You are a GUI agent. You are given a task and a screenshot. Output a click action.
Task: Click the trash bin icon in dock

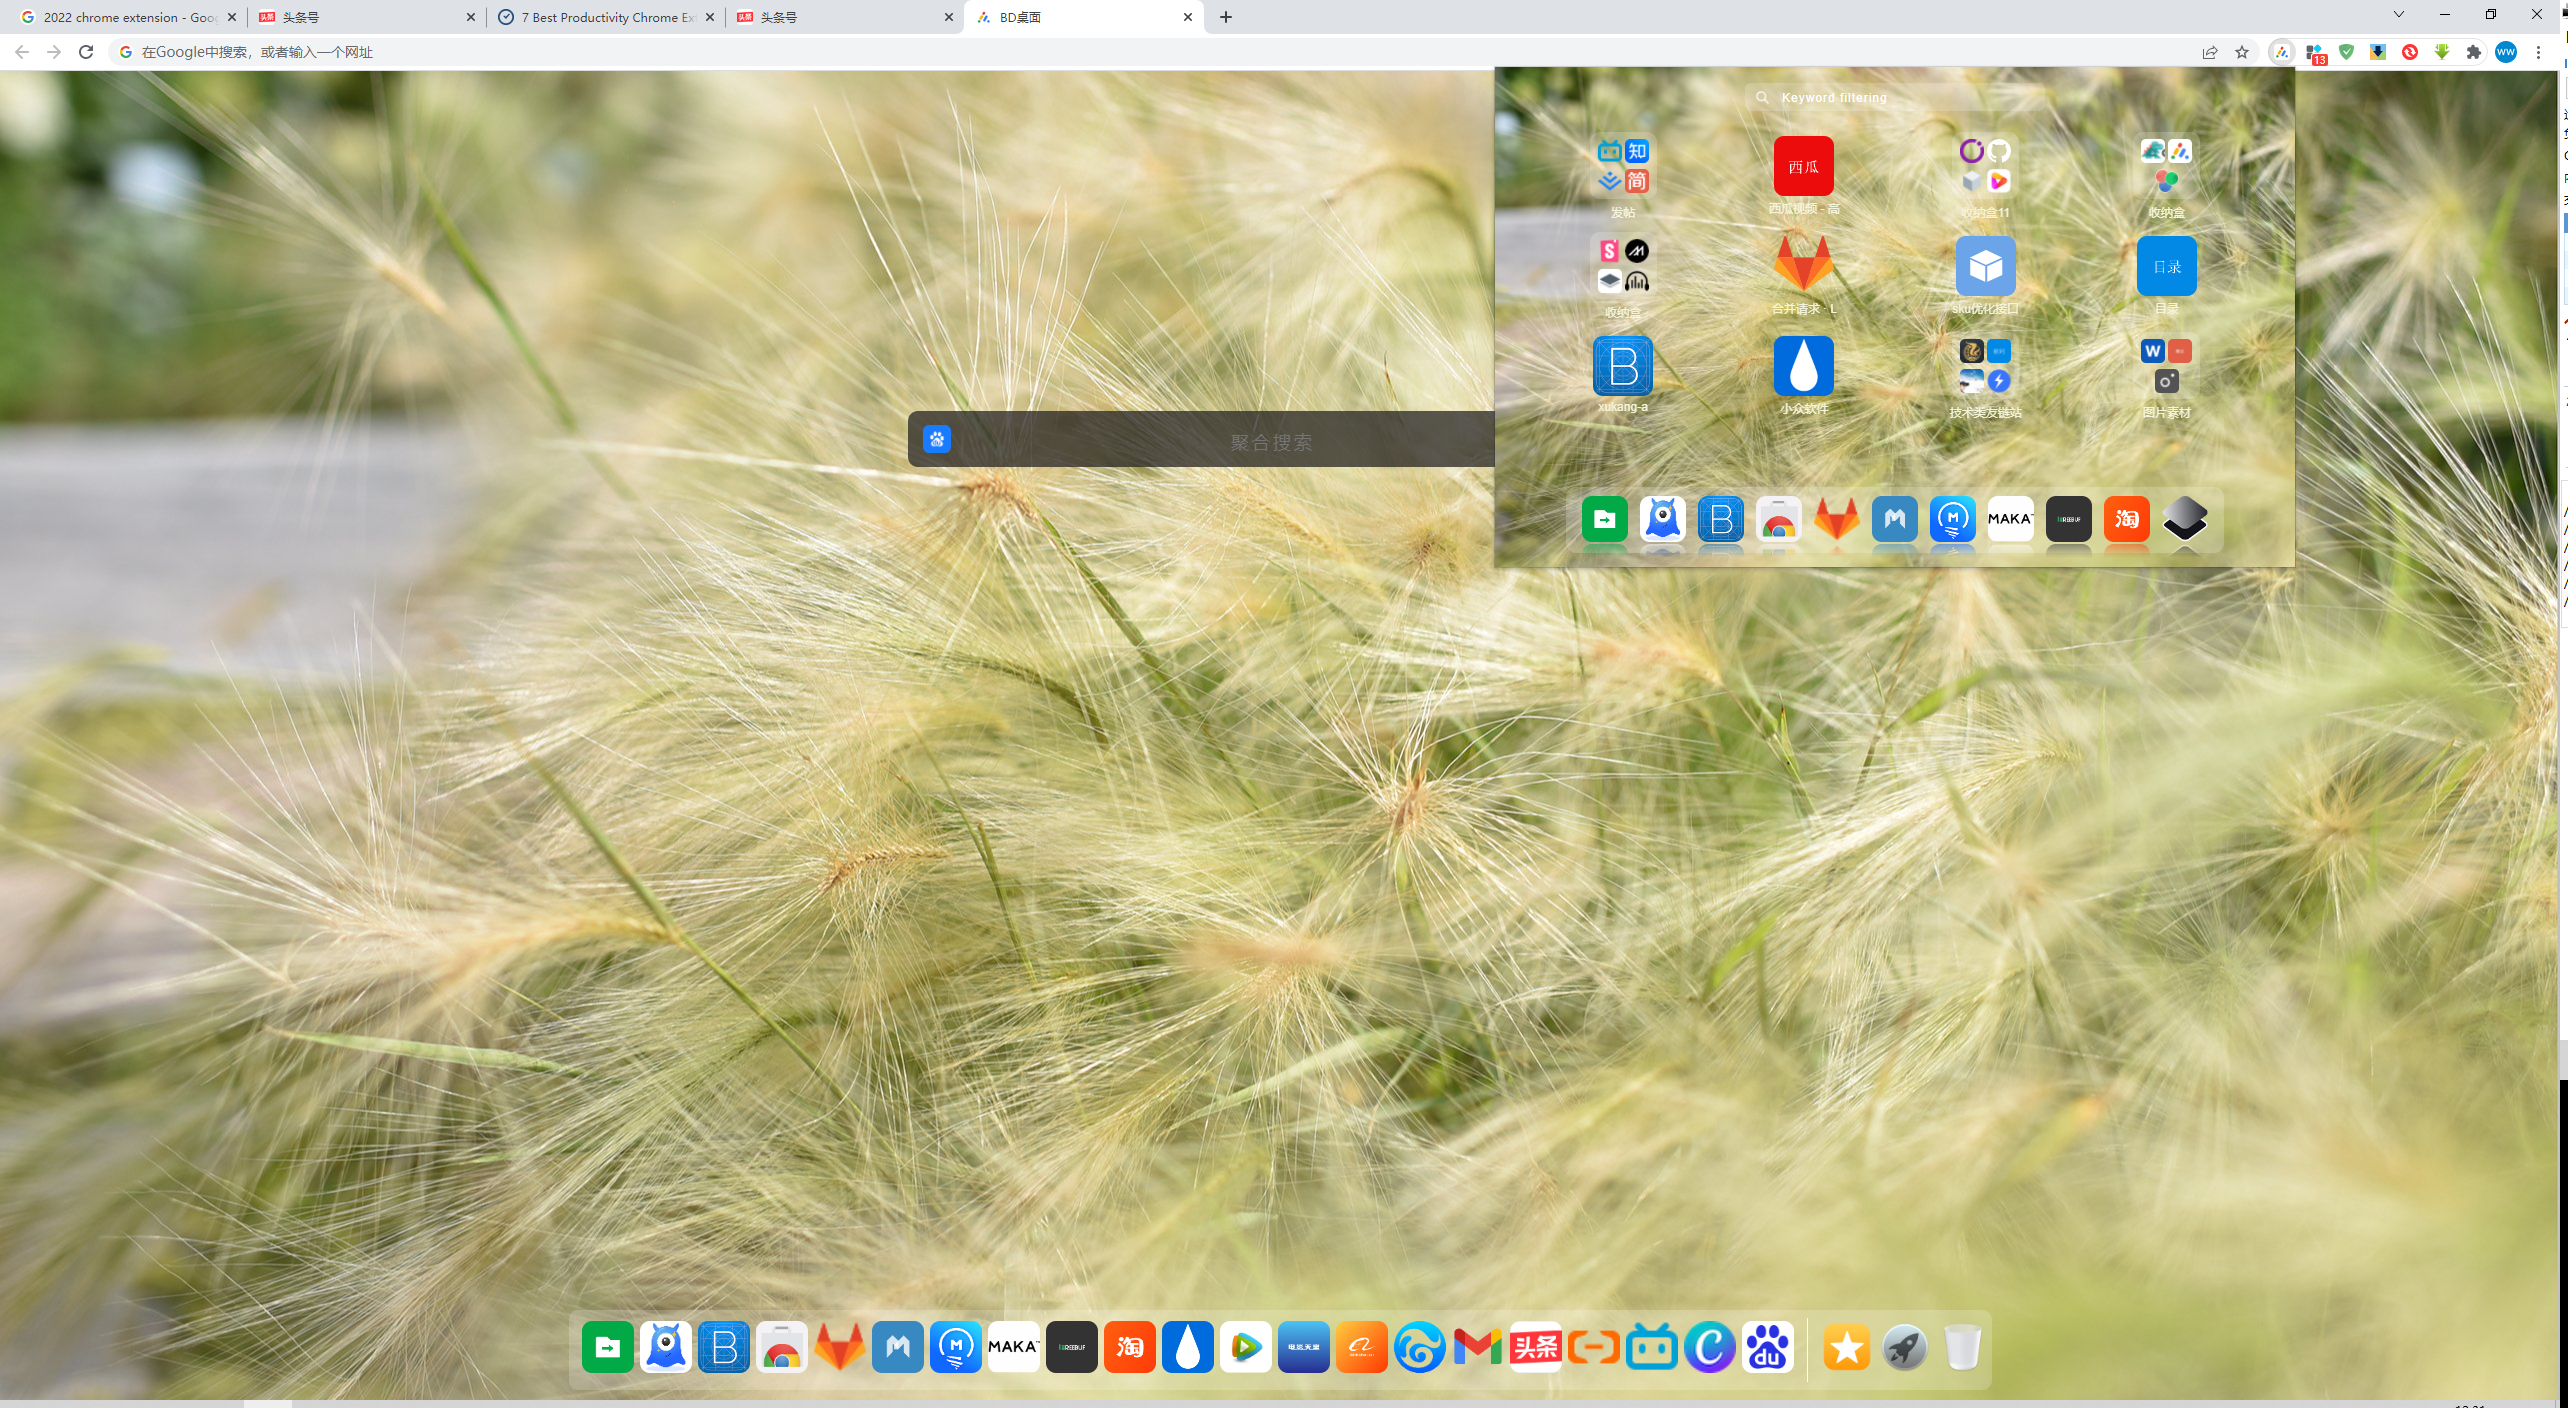(1963, 1347)
